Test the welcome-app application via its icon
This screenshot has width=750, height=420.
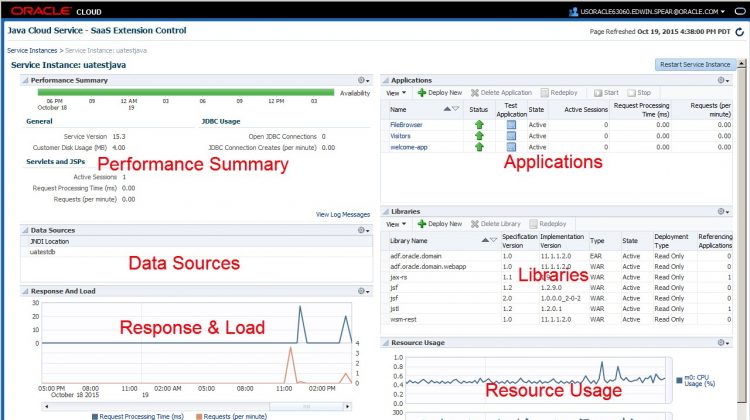click(x=511, y=147)
